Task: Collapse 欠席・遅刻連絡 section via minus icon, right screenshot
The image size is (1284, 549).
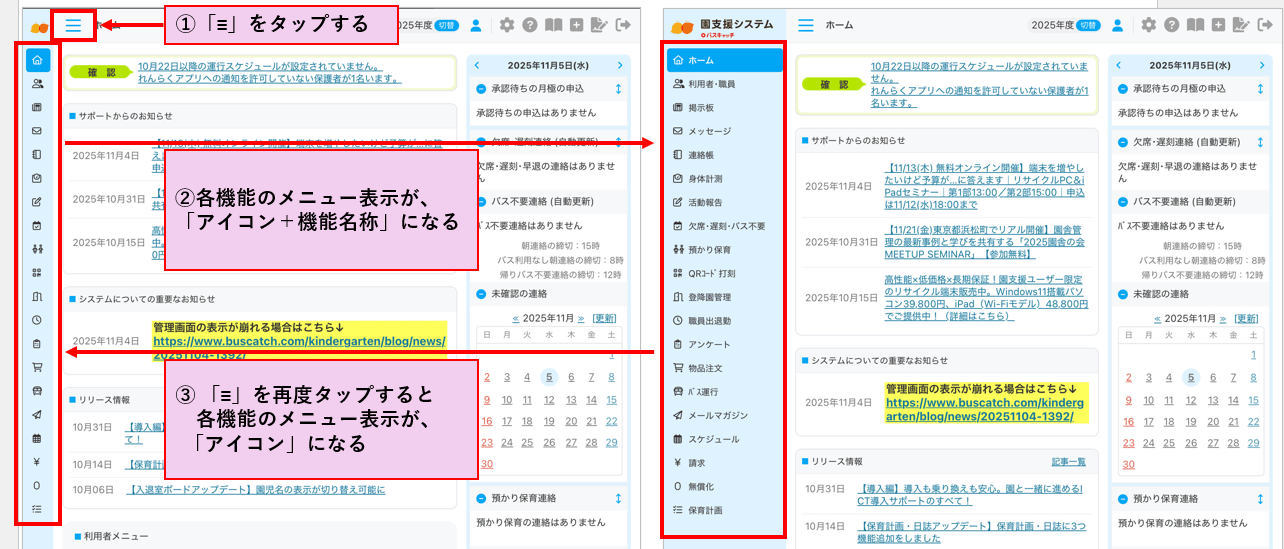Action: coord(1123,142)
